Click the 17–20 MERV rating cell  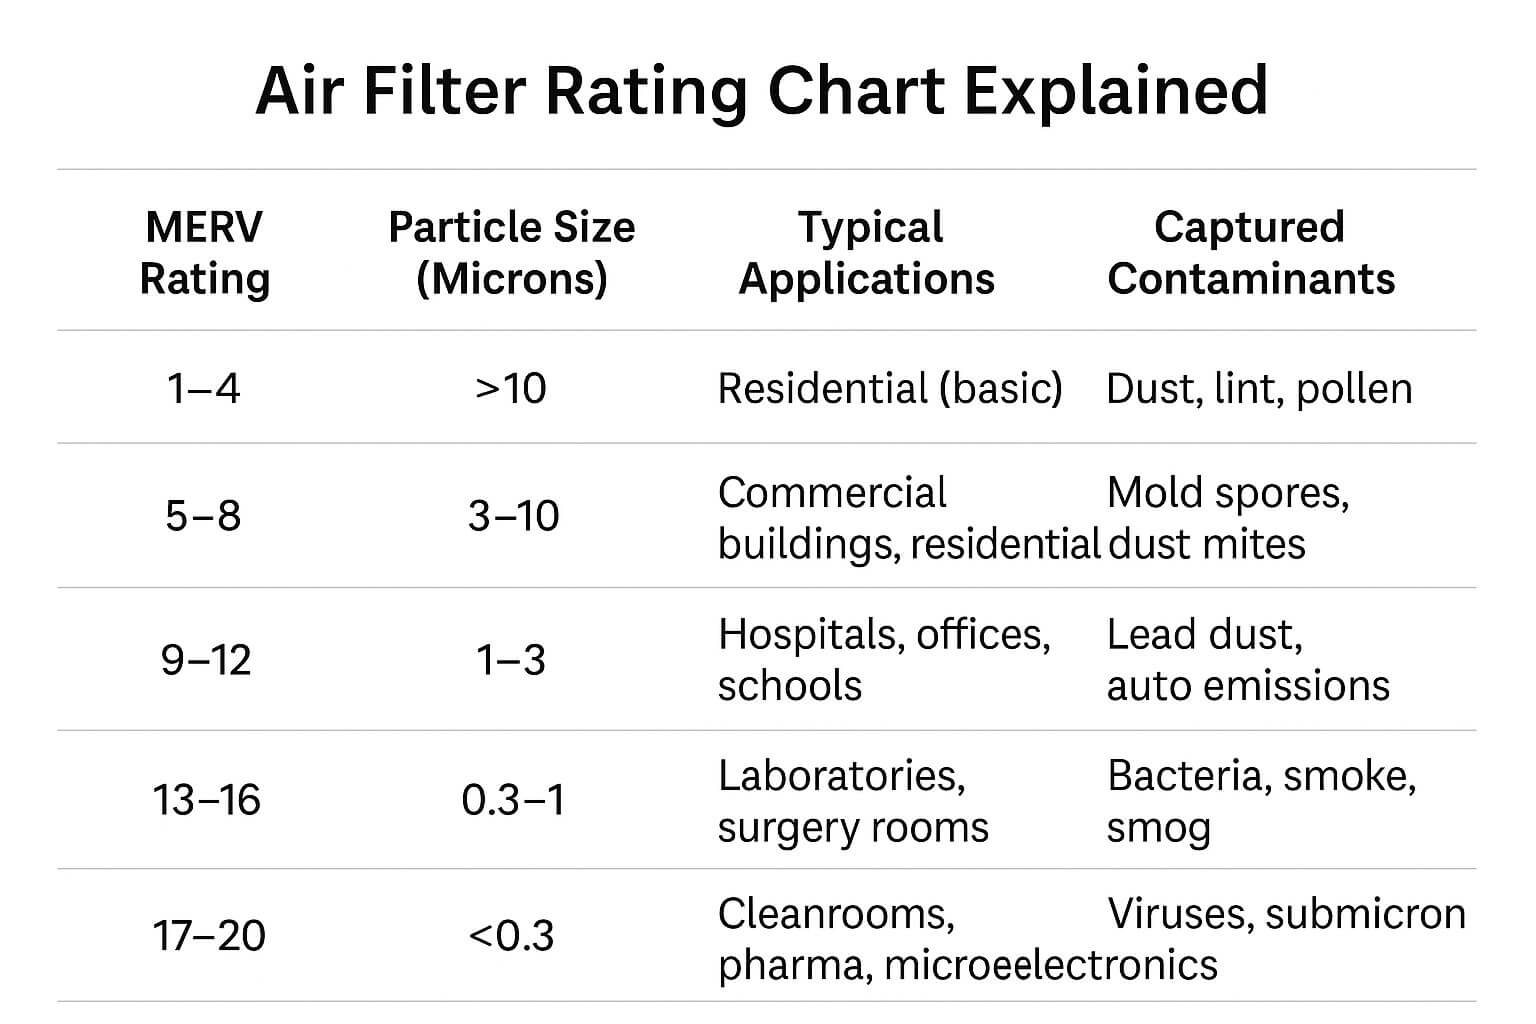209,936
